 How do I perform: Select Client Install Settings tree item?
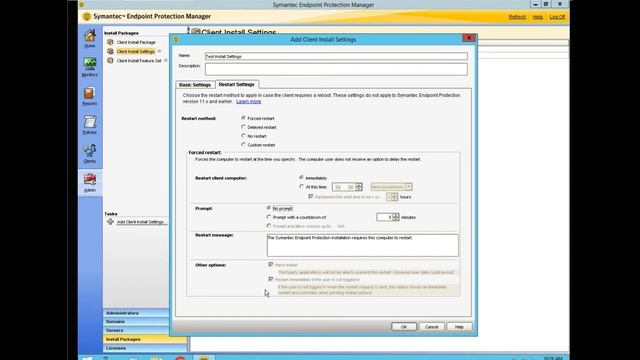(x=136, y=51)
